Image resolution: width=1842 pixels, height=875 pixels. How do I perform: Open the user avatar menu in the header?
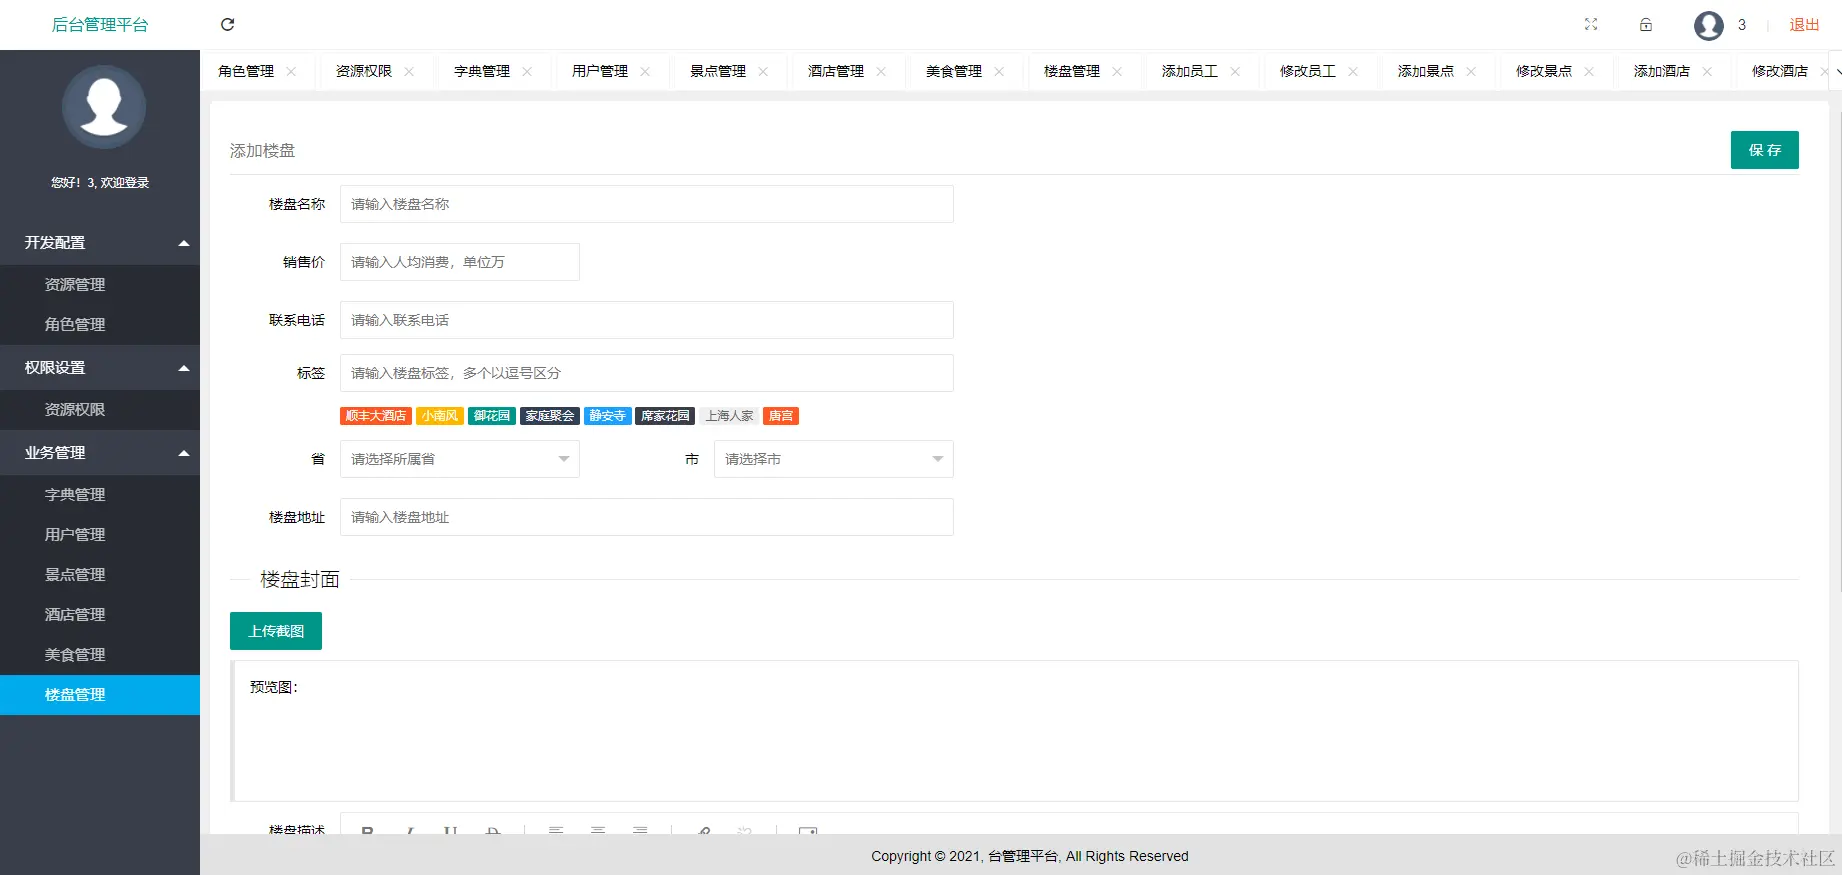[1709, 25]
